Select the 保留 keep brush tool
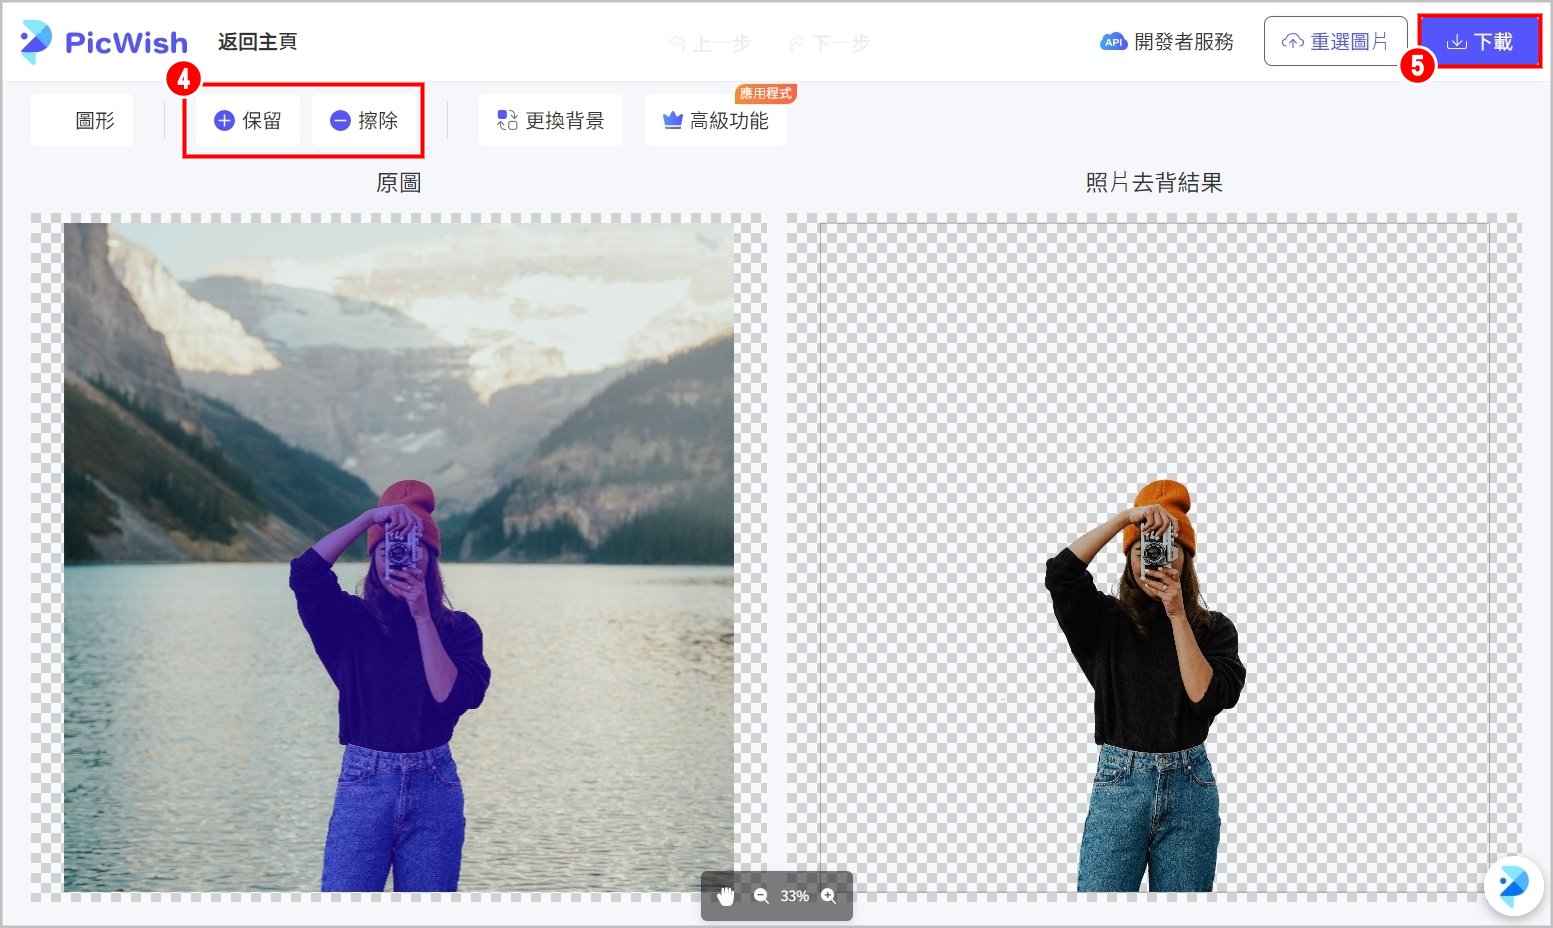 248,120
